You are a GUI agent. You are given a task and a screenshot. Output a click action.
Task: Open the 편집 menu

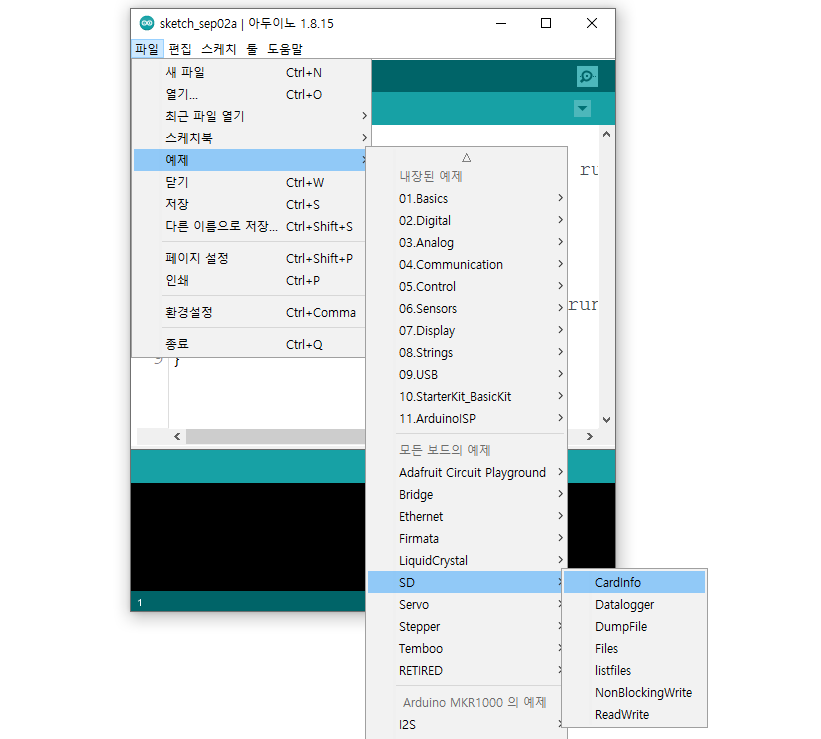(180, 49)
